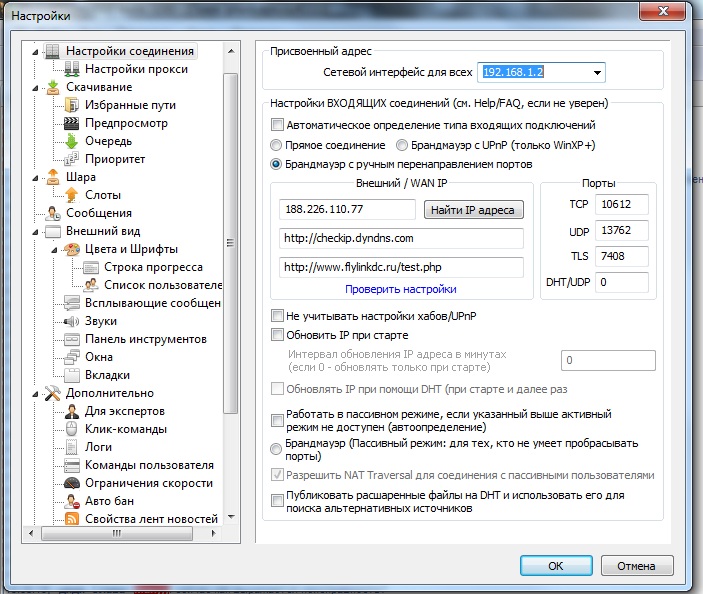Click the Список пользователей icon
This screenshot has width=703, height=594.
pos(91,285)
